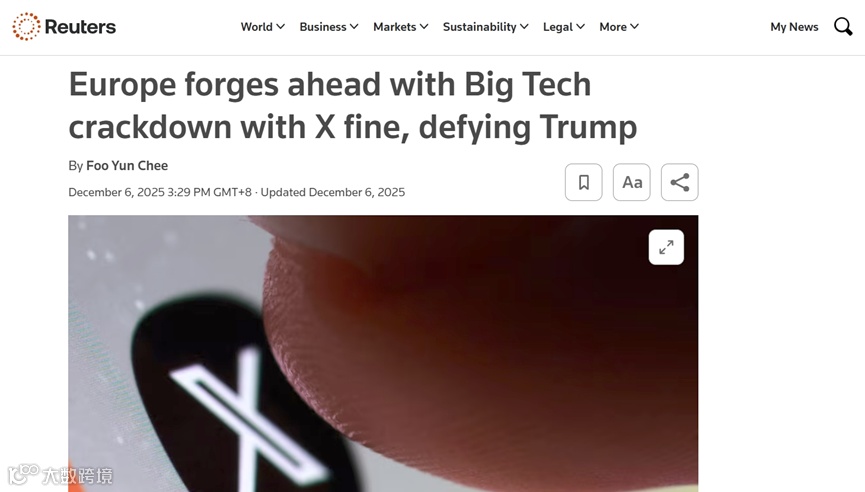The image size is (865, 492).
Task: Expand the Legal dropdown chevron
Action: tap(580, 26)
